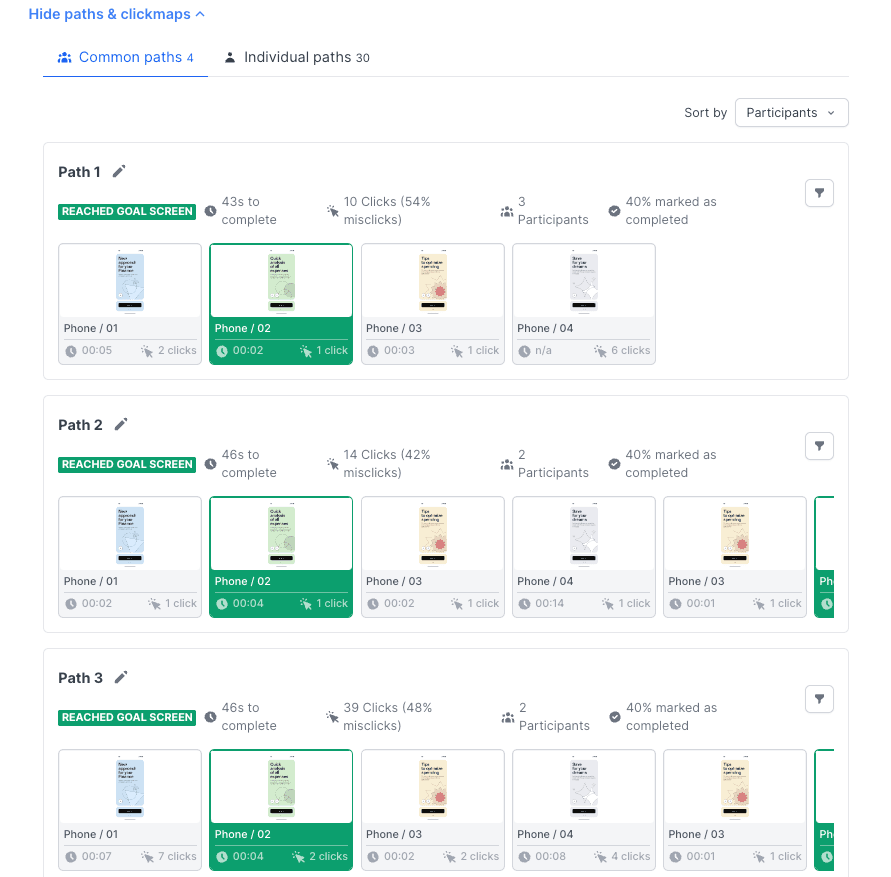
Task: Click the REACHED GOAL SCREEN badge on Path 2
Action: [127, 464]
